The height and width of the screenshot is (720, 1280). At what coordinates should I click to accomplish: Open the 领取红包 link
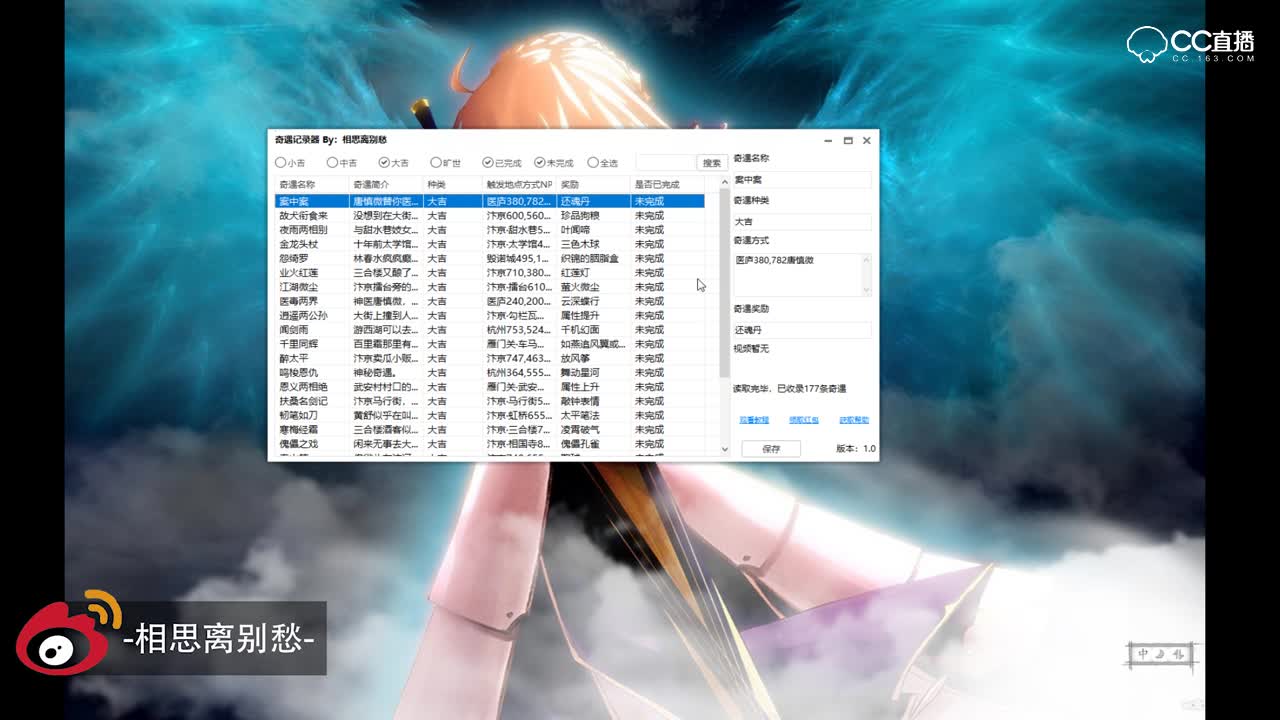click(804, 421)
